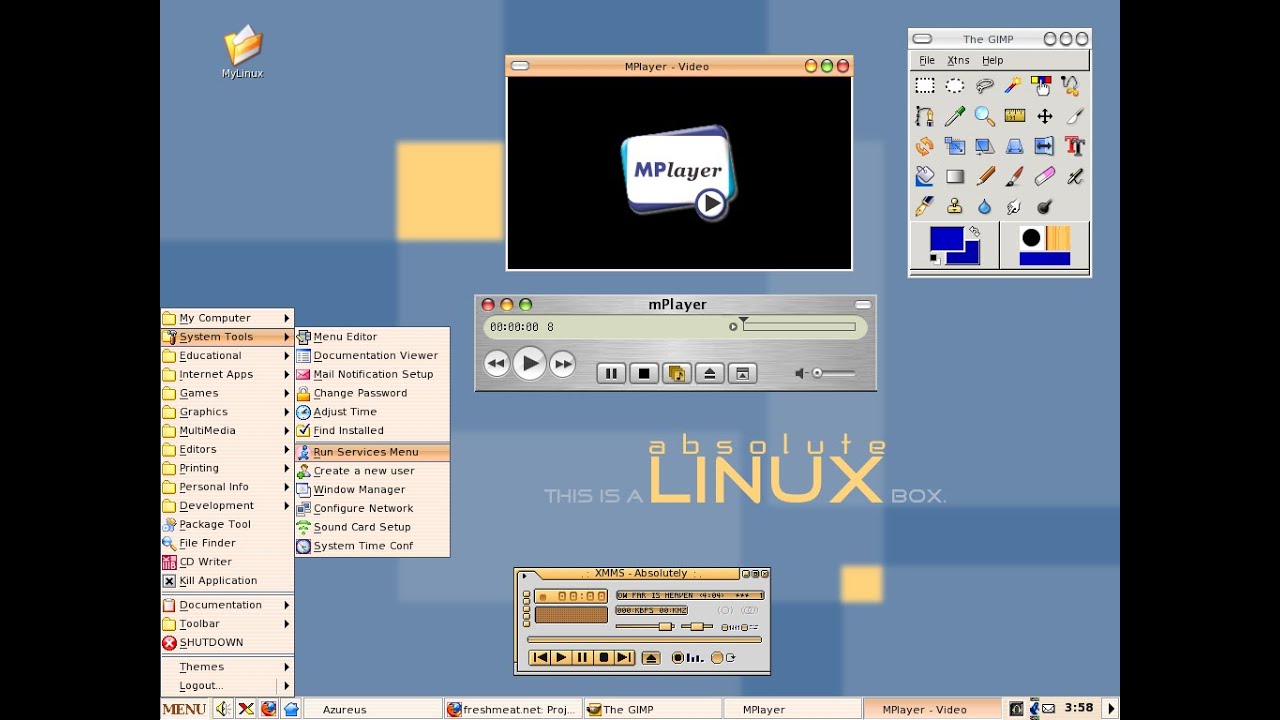Click the XMMS play button
This screenshot has height=720, width=1280.
[x=561, y=658]
